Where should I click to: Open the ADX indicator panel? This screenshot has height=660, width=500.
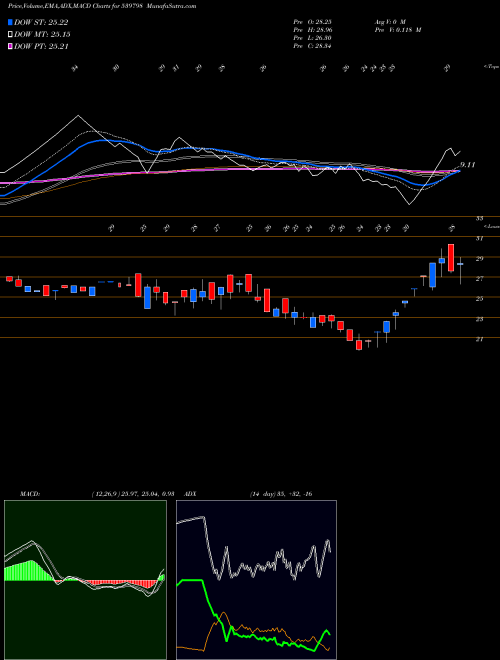coord(256,580)
